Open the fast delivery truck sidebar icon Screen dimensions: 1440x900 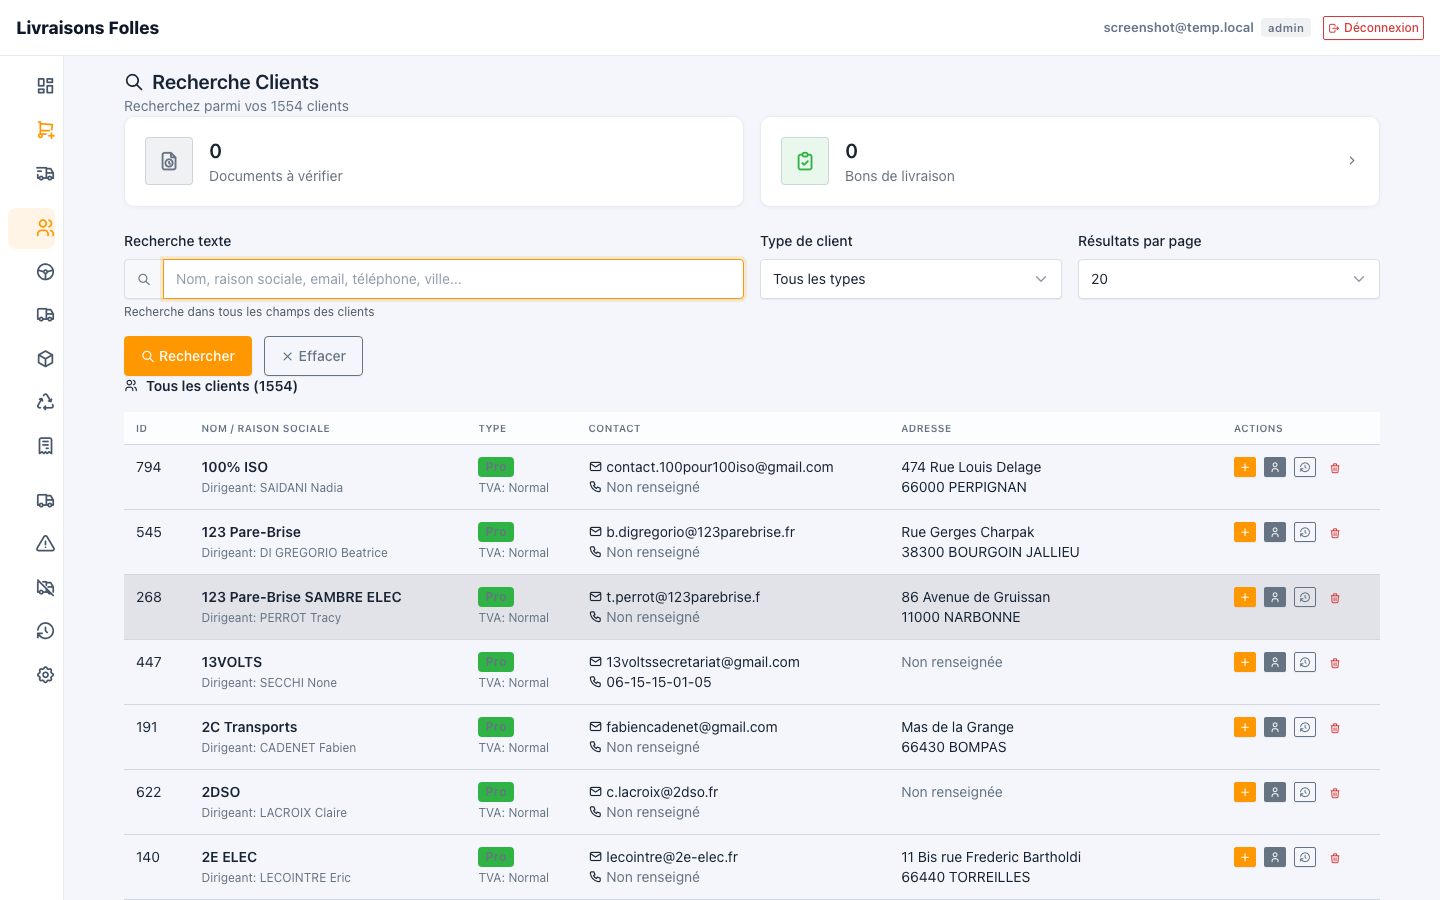pyautogui.click(x=45, y=173)
